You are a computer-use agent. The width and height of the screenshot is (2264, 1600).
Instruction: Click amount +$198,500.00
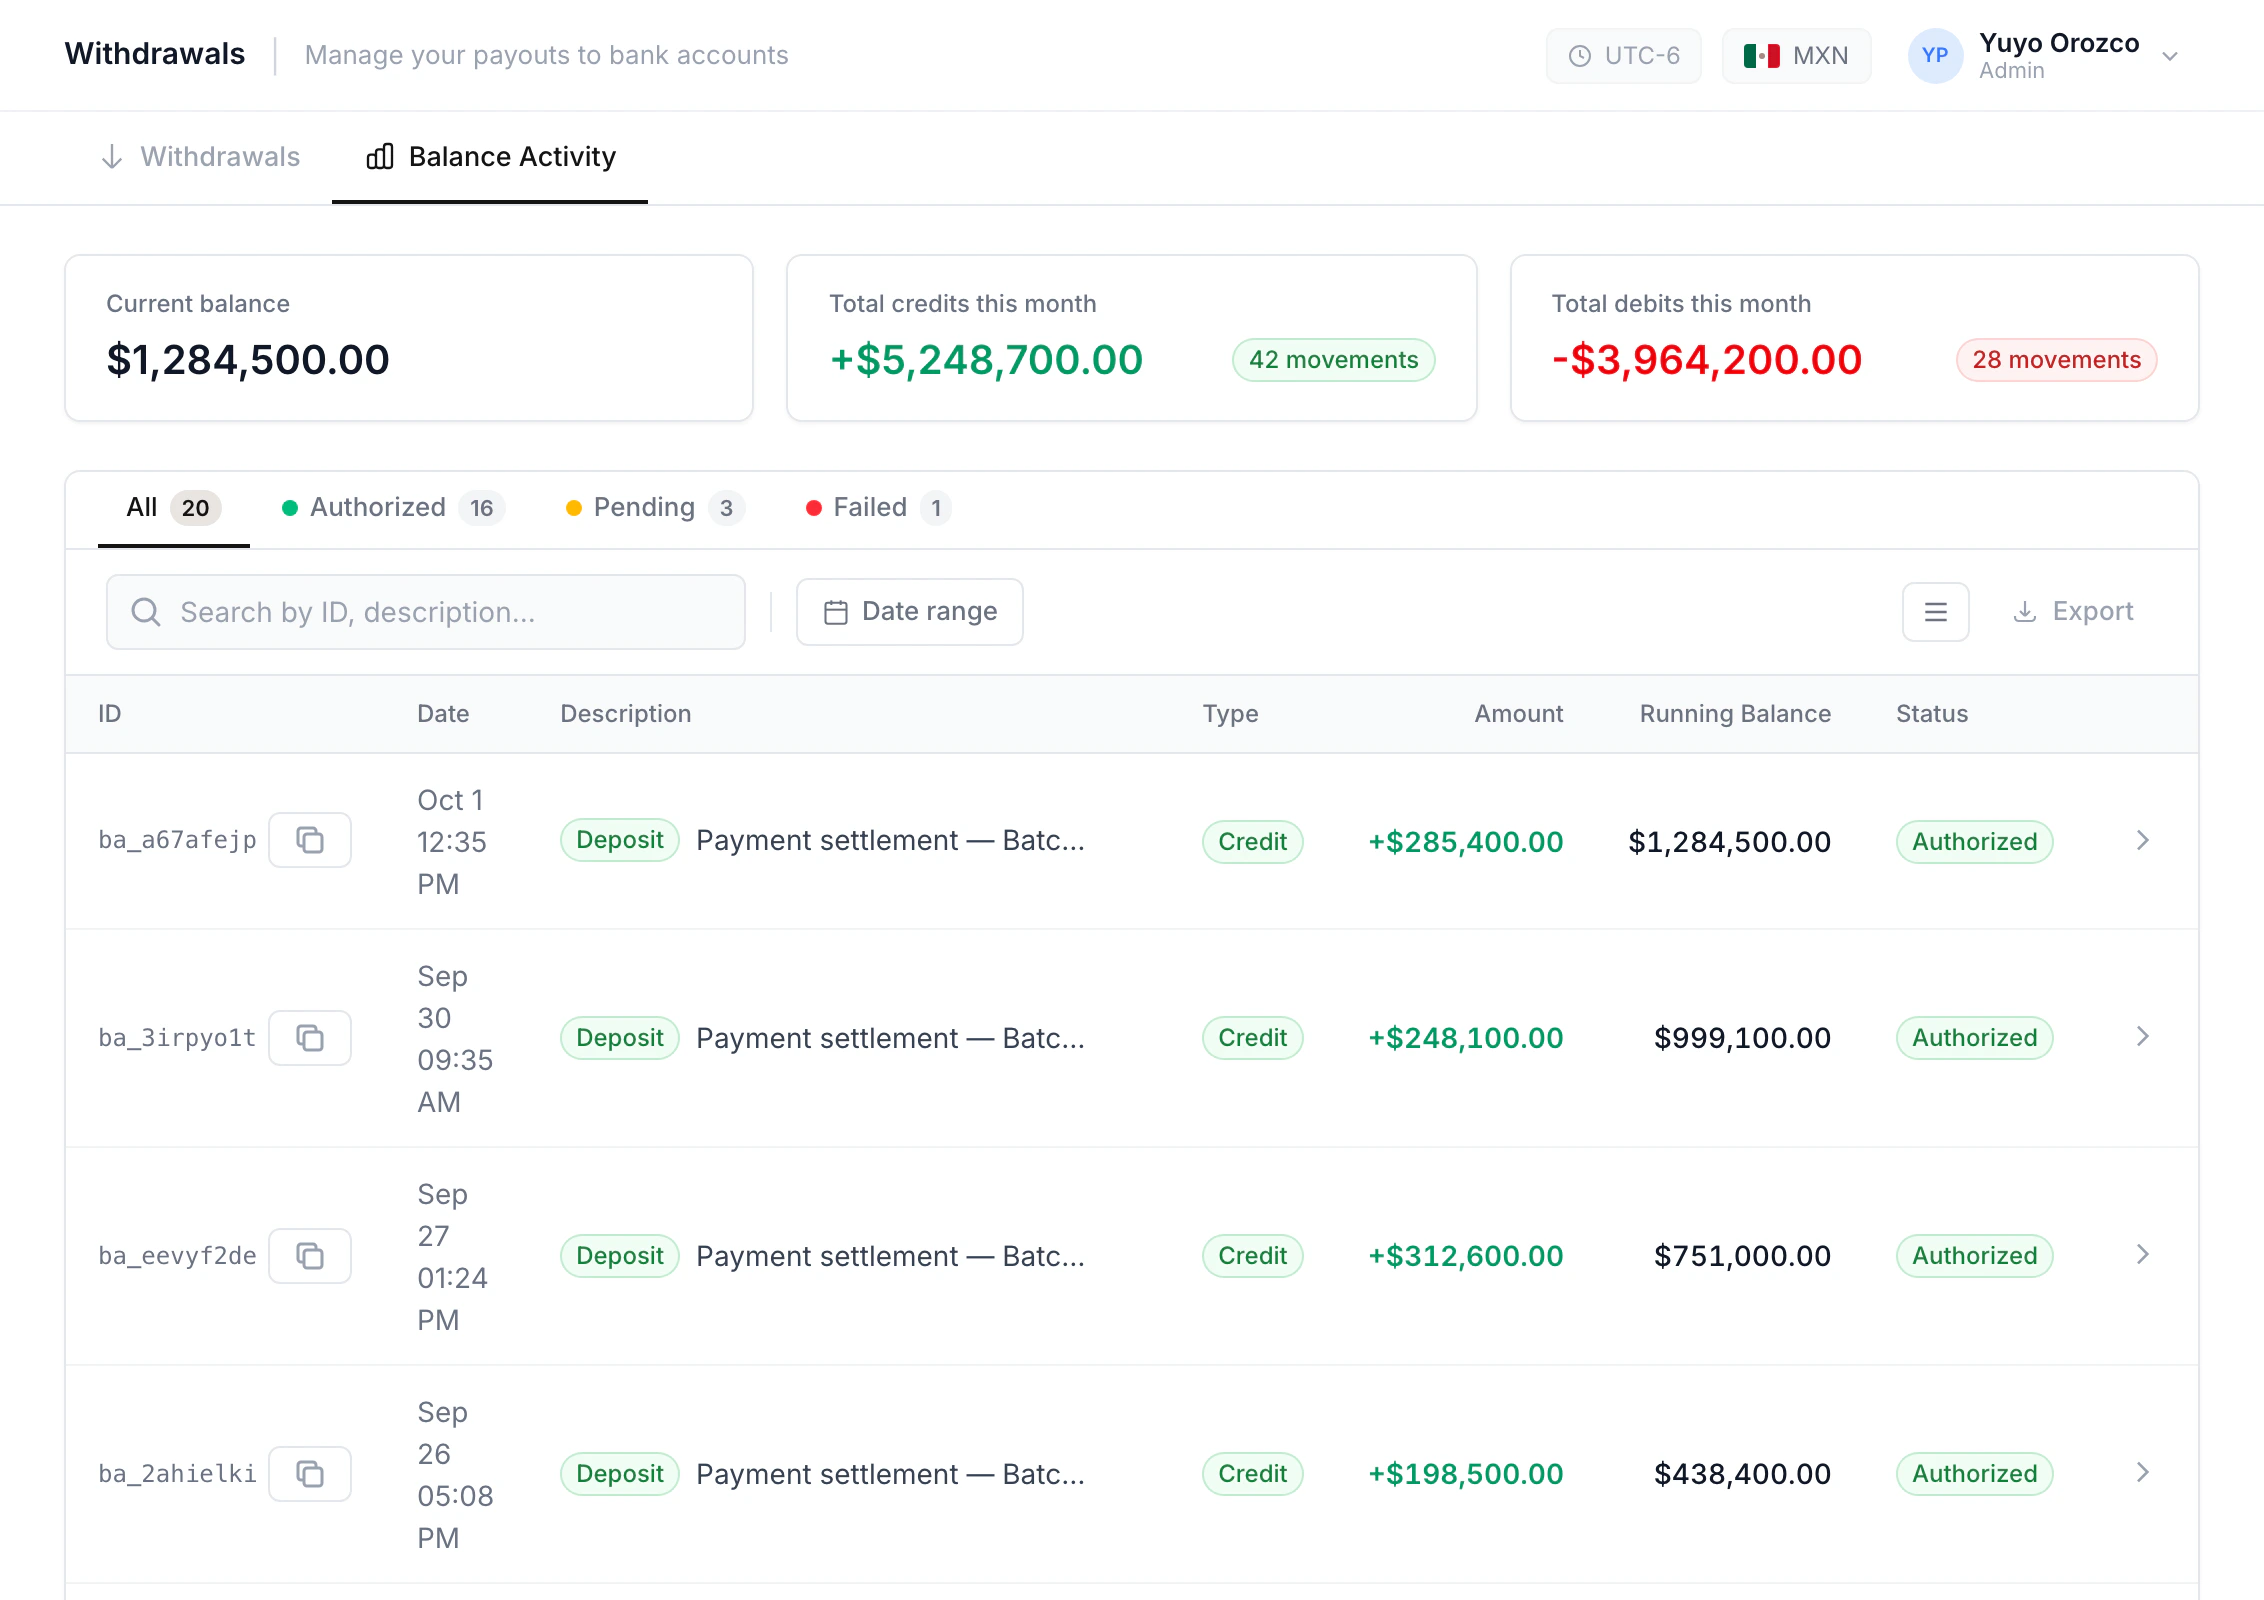(x=1466, y=1474)
